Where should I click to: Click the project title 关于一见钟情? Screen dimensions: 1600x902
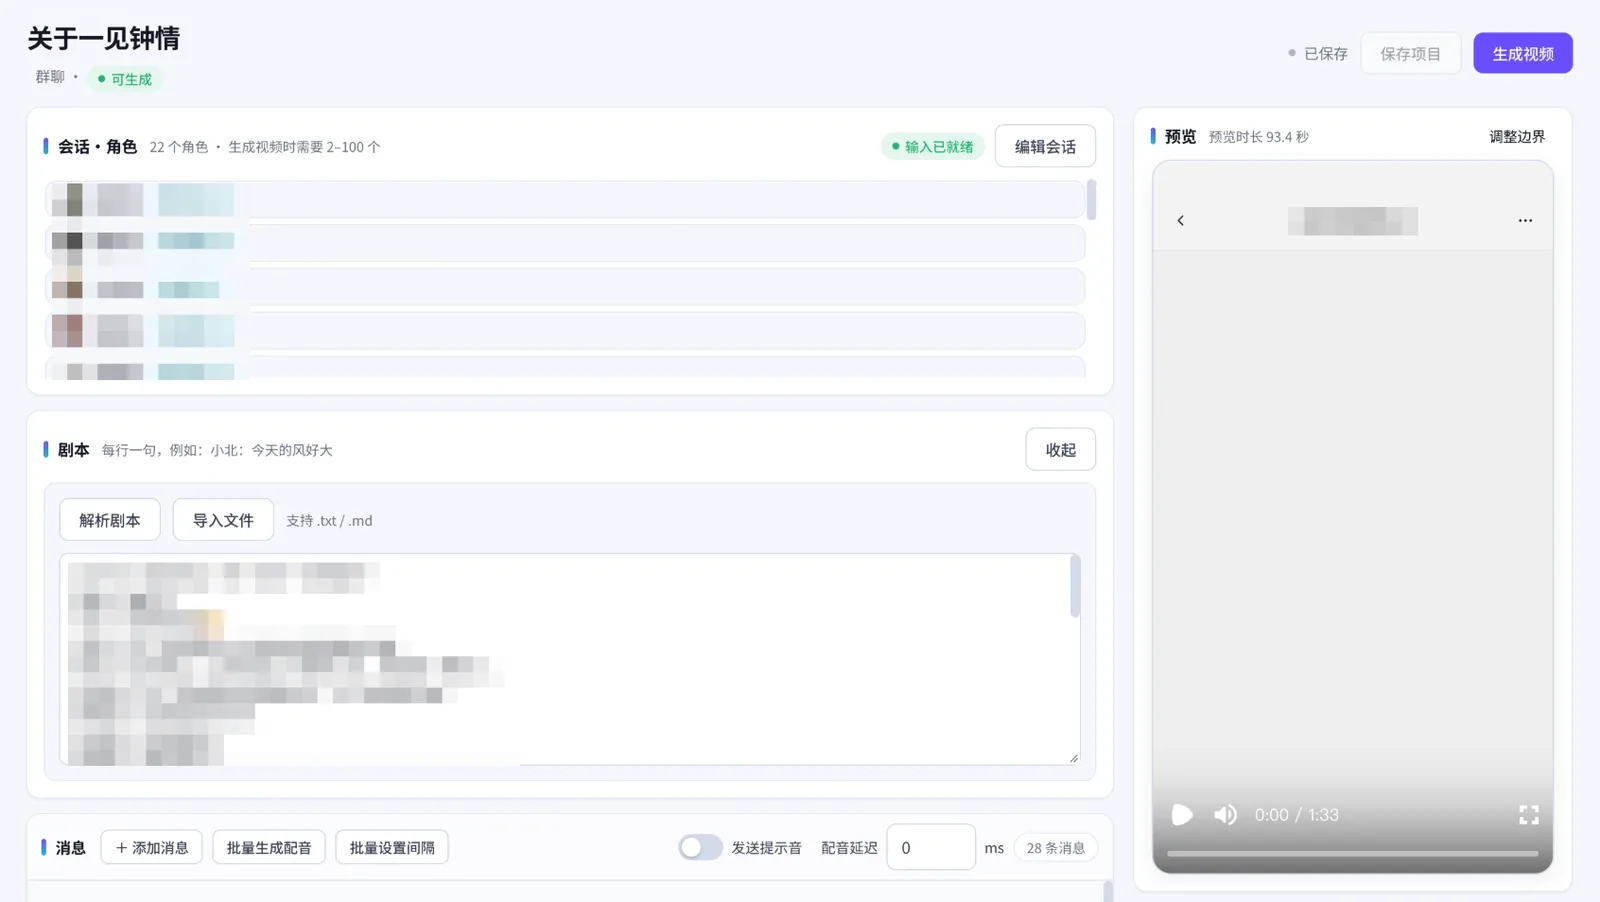pos(103,38)
